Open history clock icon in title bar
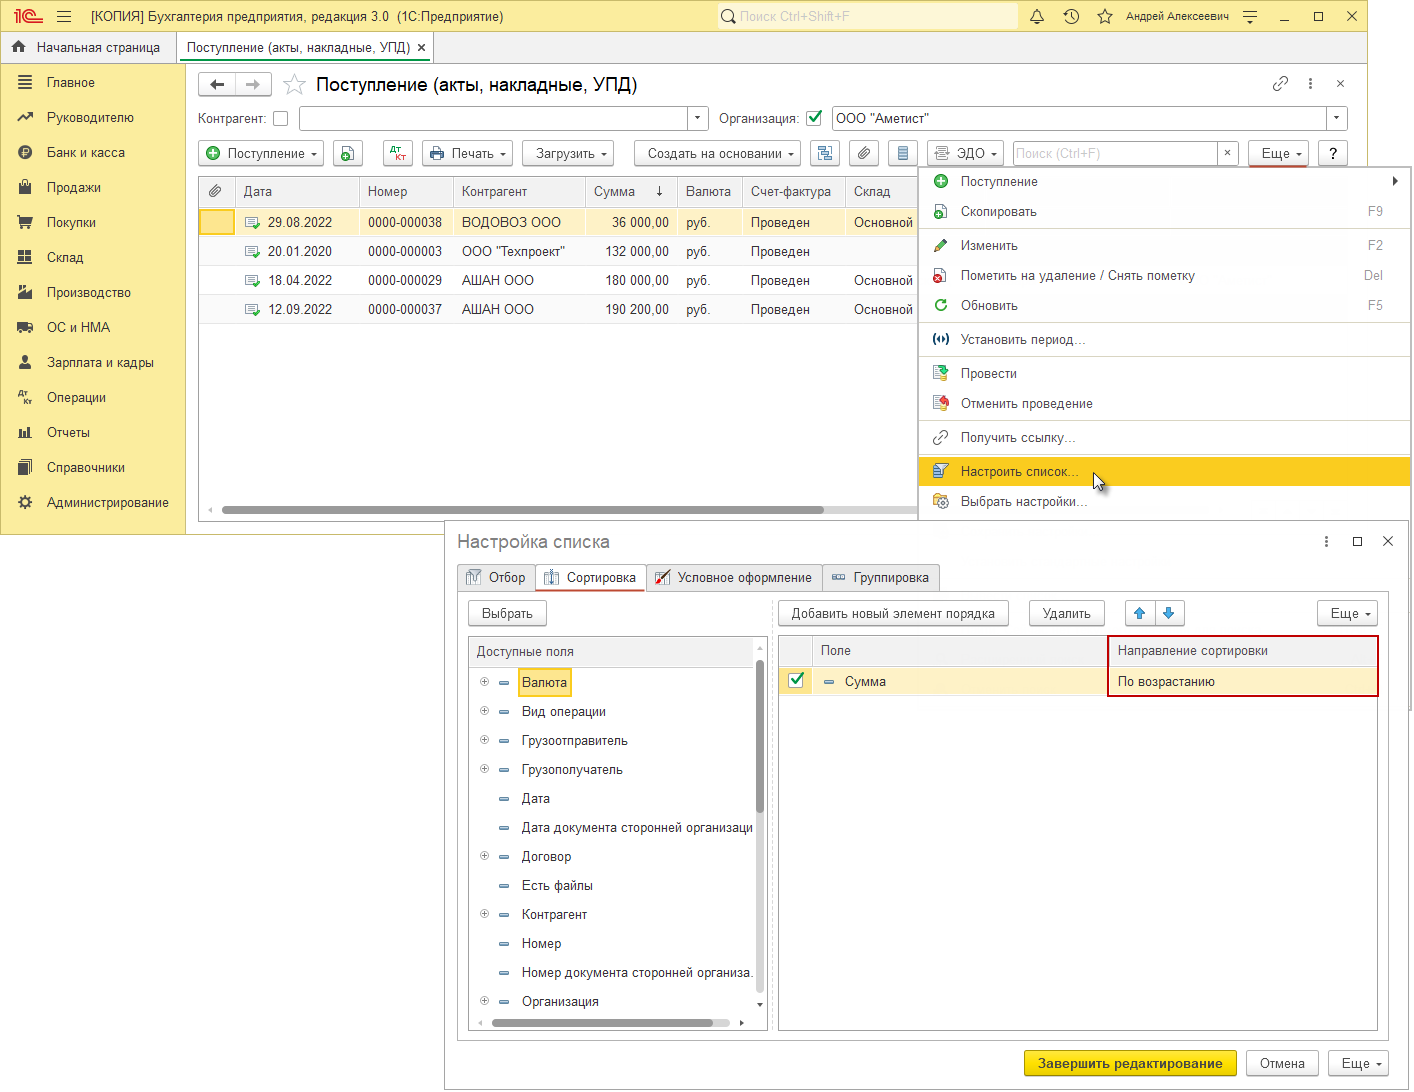This screenshot has height=1092, width=1414. tap(1071, 16)
